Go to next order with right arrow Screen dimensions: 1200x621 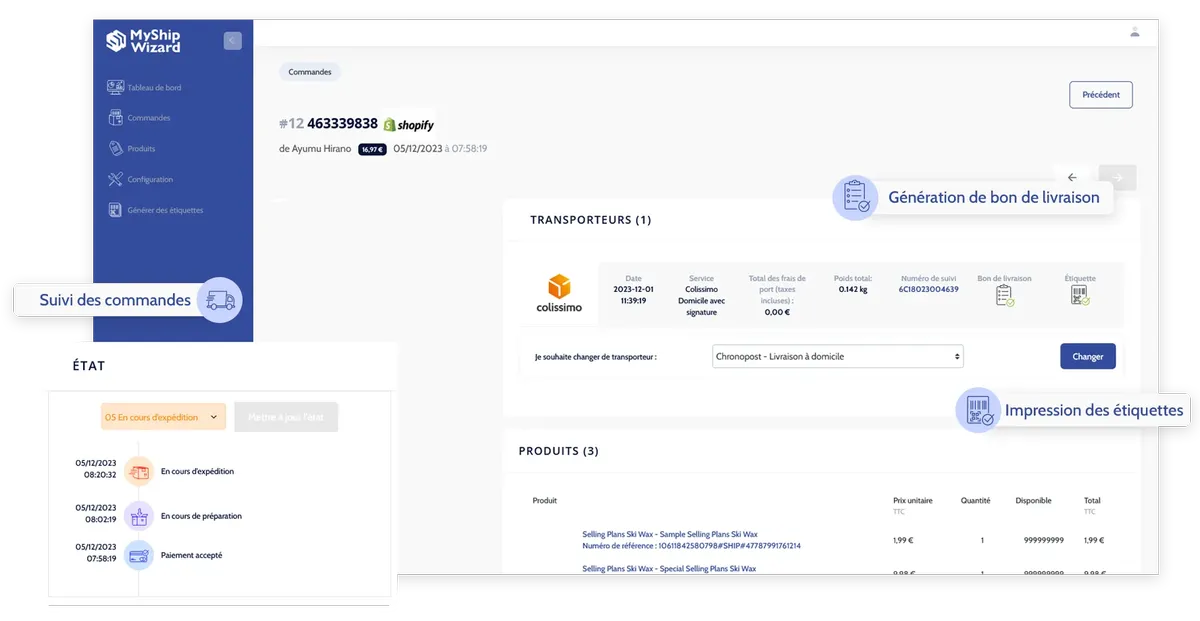(1118, 178)
